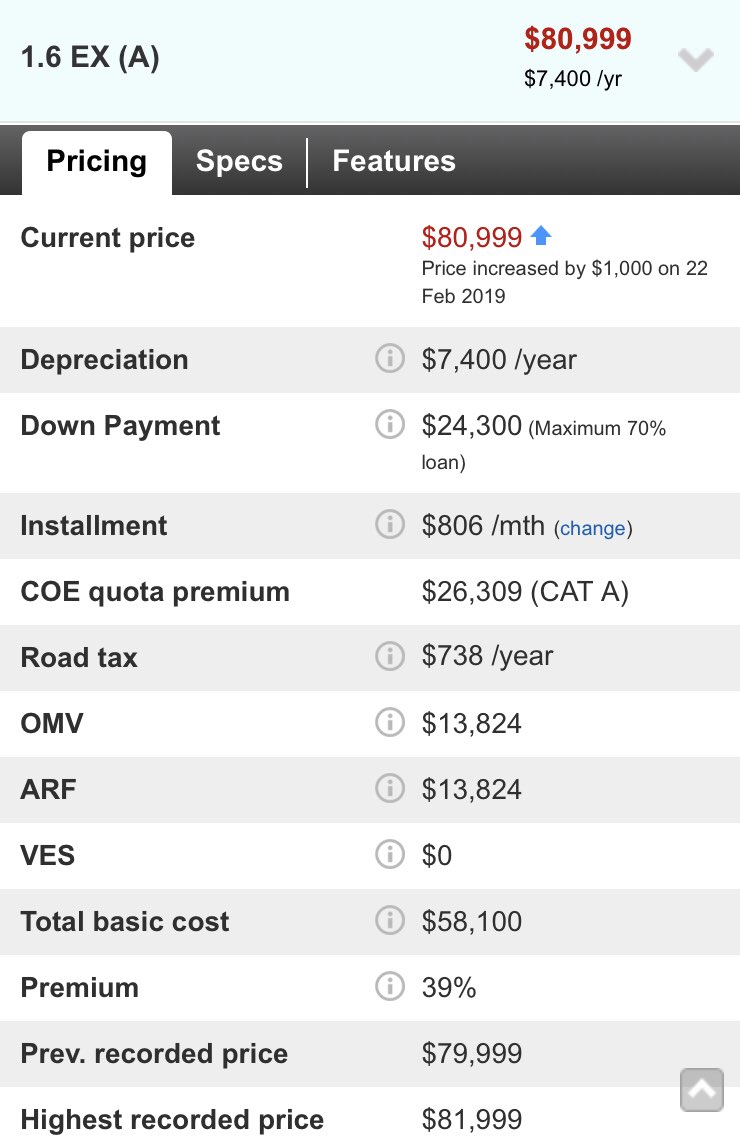This screenshot has width=740, height=1138.
Task: Show VES information via info icon
Action: point(389,854)
